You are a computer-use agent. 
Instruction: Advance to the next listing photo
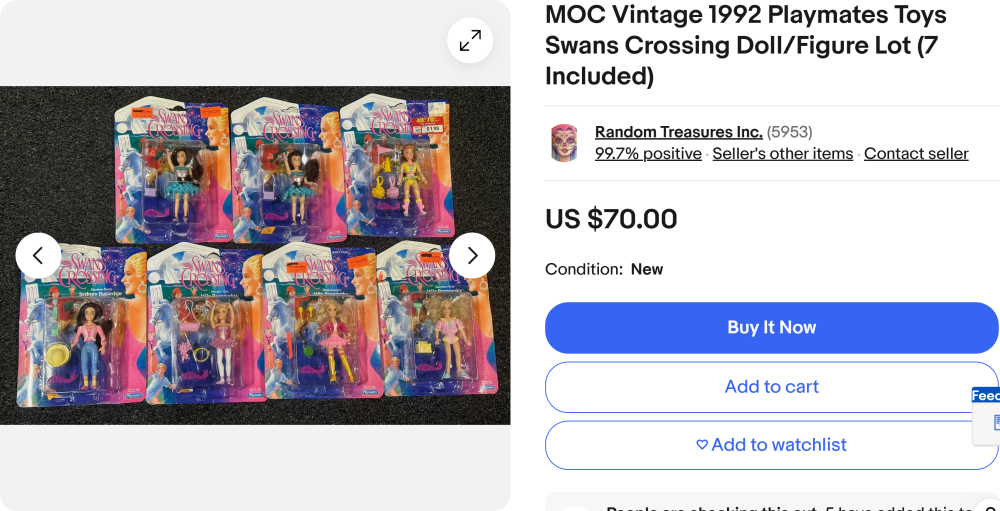[472, 256]
